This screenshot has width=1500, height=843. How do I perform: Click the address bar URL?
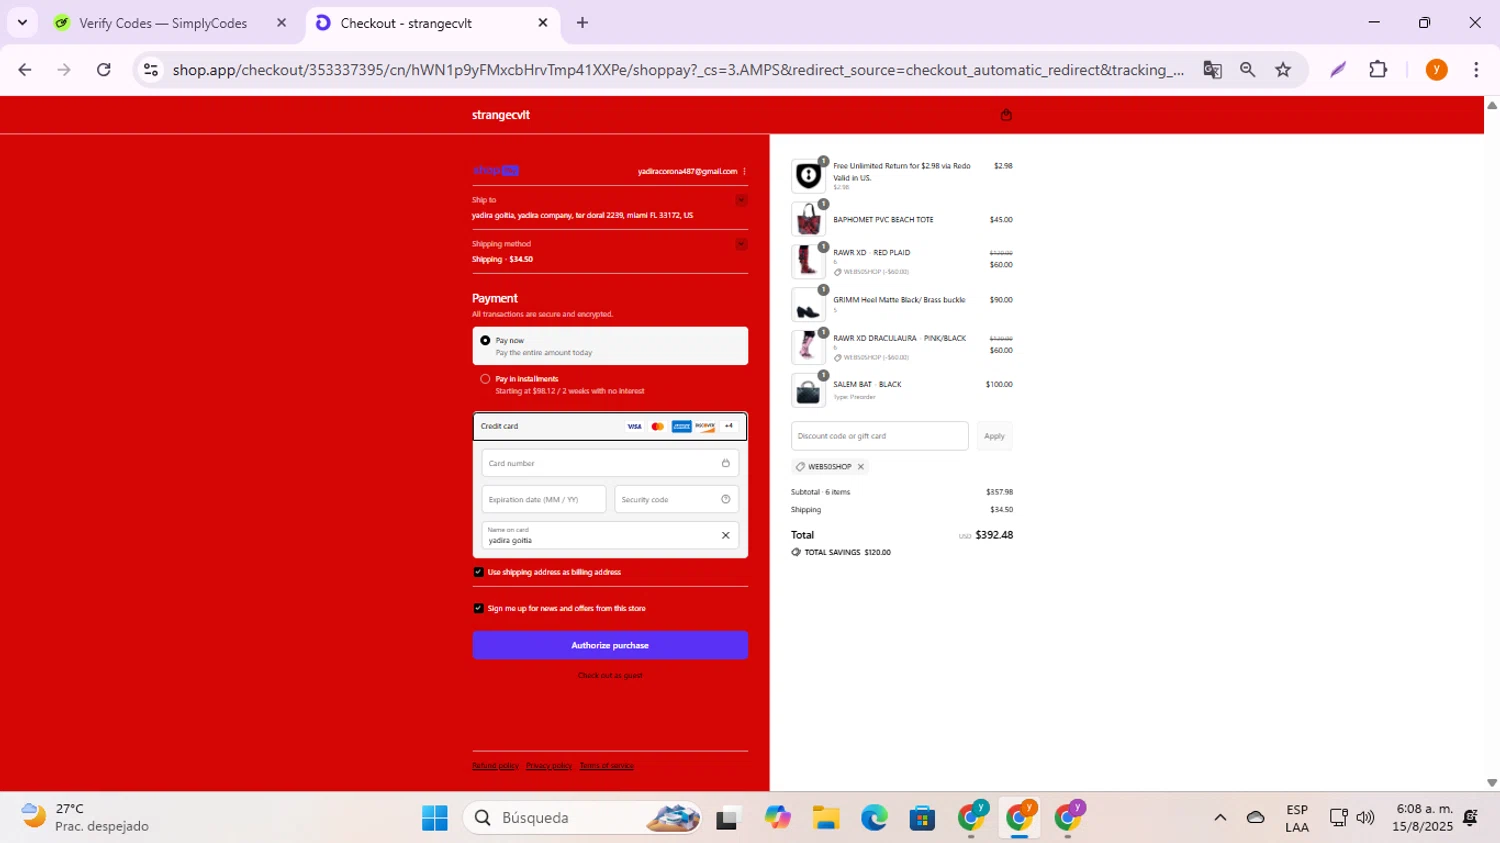coord(678,70)
